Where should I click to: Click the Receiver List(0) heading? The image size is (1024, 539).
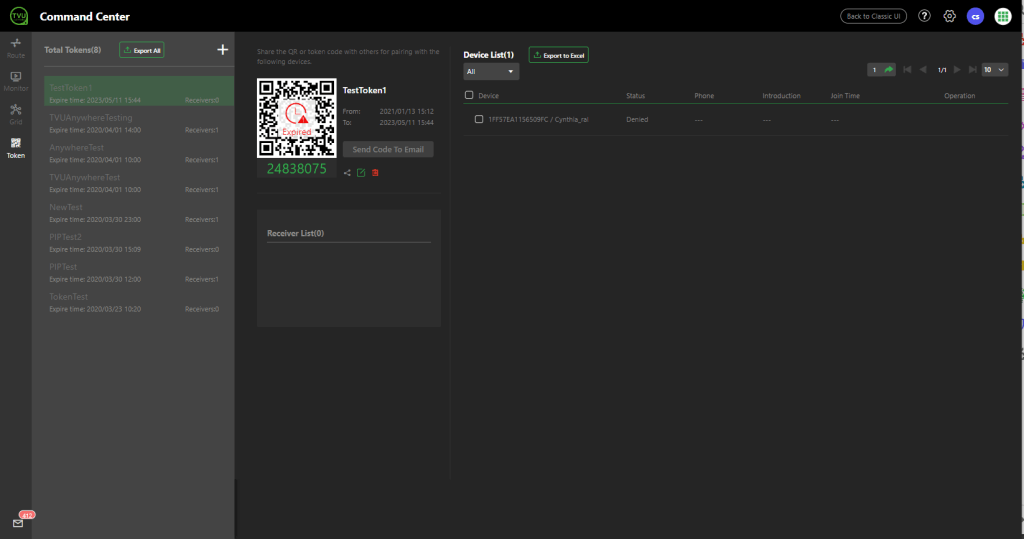pos(295,233)
